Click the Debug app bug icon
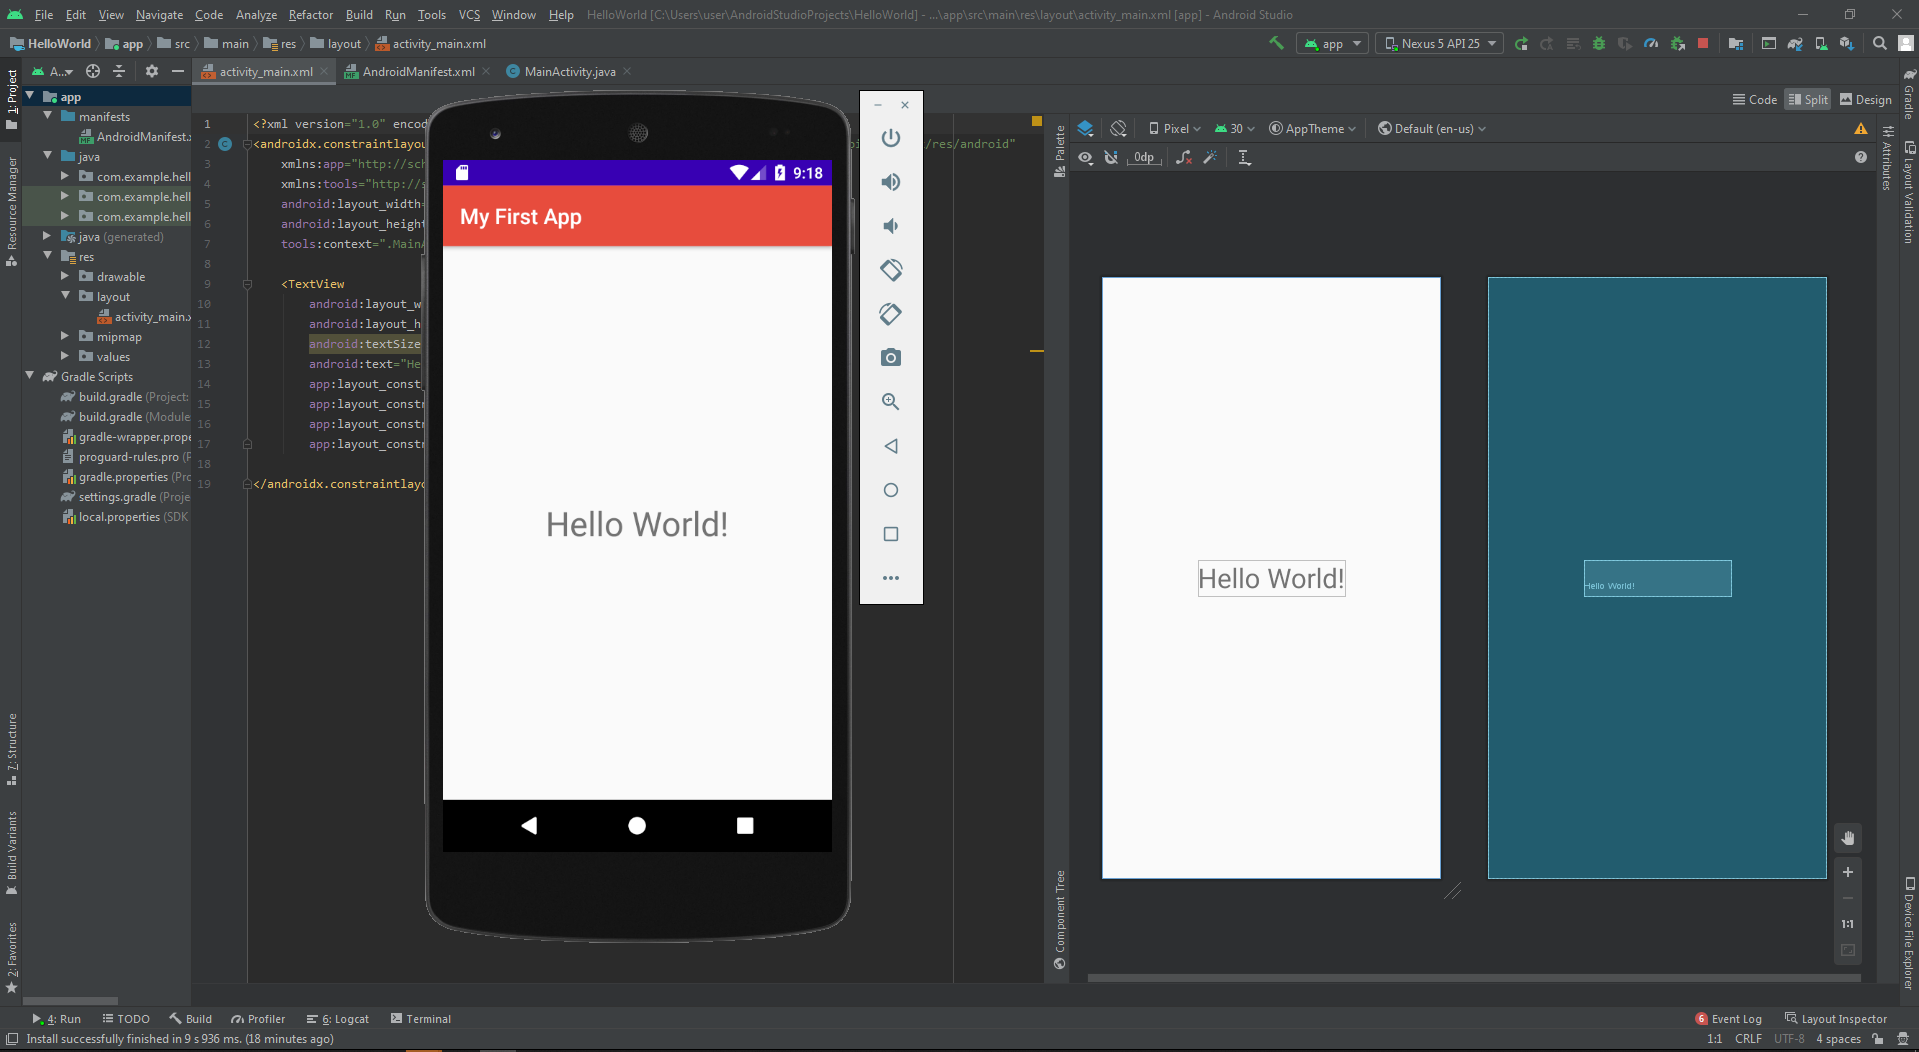This screenshot has width=1919, height=1052. (x=1598, y=43)
